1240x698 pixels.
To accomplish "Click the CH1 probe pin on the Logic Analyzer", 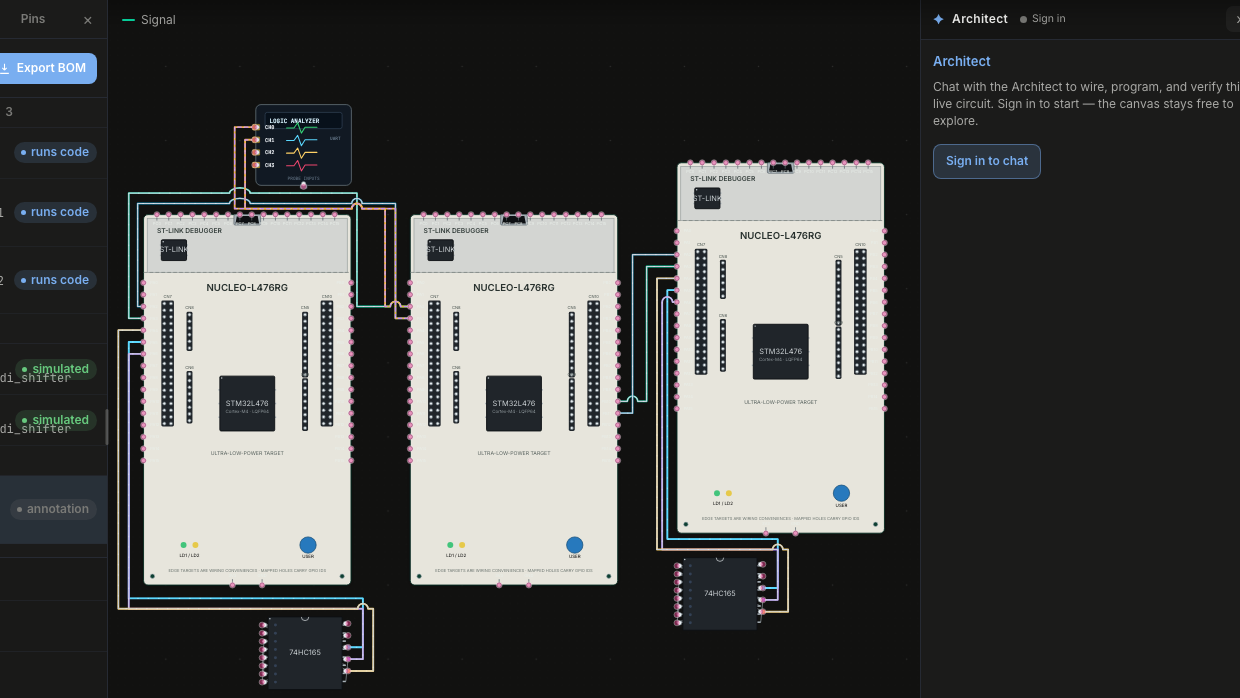I will pos(256,140).
